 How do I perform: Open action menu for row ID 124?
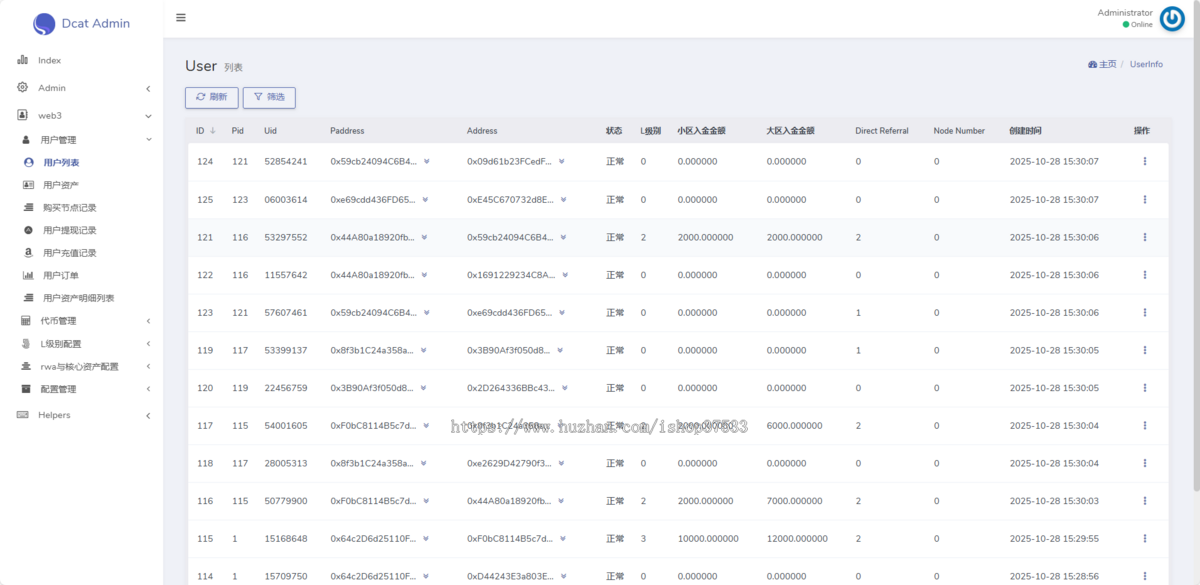click(x=1144, y=161)
